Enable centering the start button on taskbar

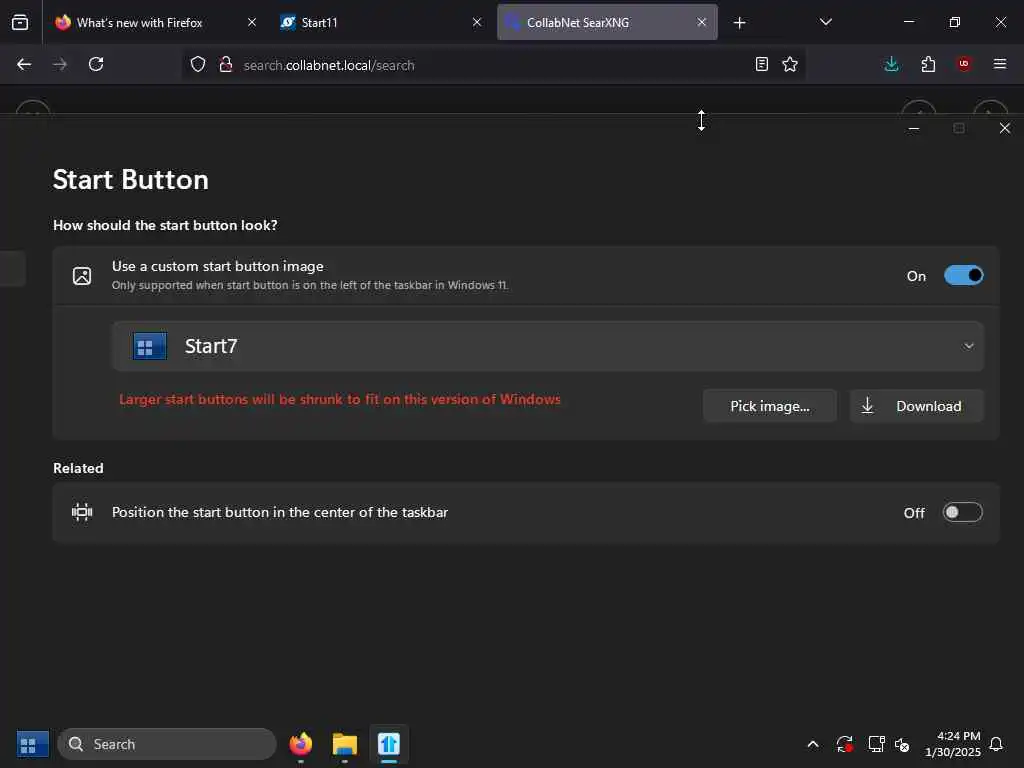[962, 512]
